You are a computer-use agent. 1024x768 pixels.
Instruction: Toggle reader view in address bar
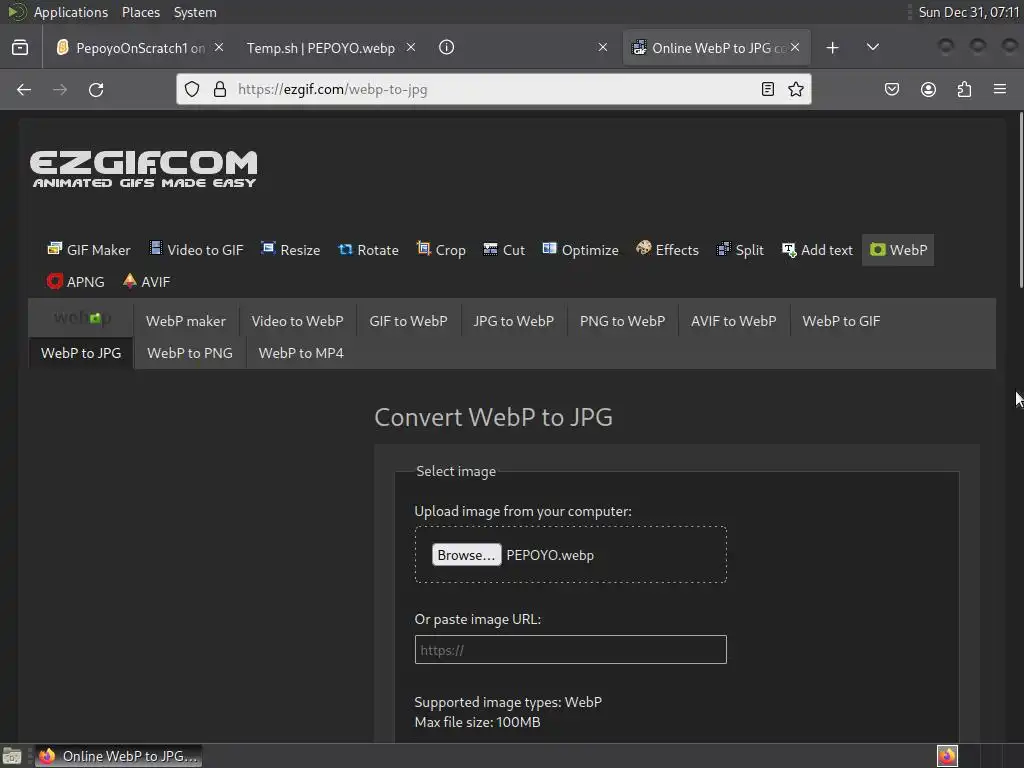[768, 89]
